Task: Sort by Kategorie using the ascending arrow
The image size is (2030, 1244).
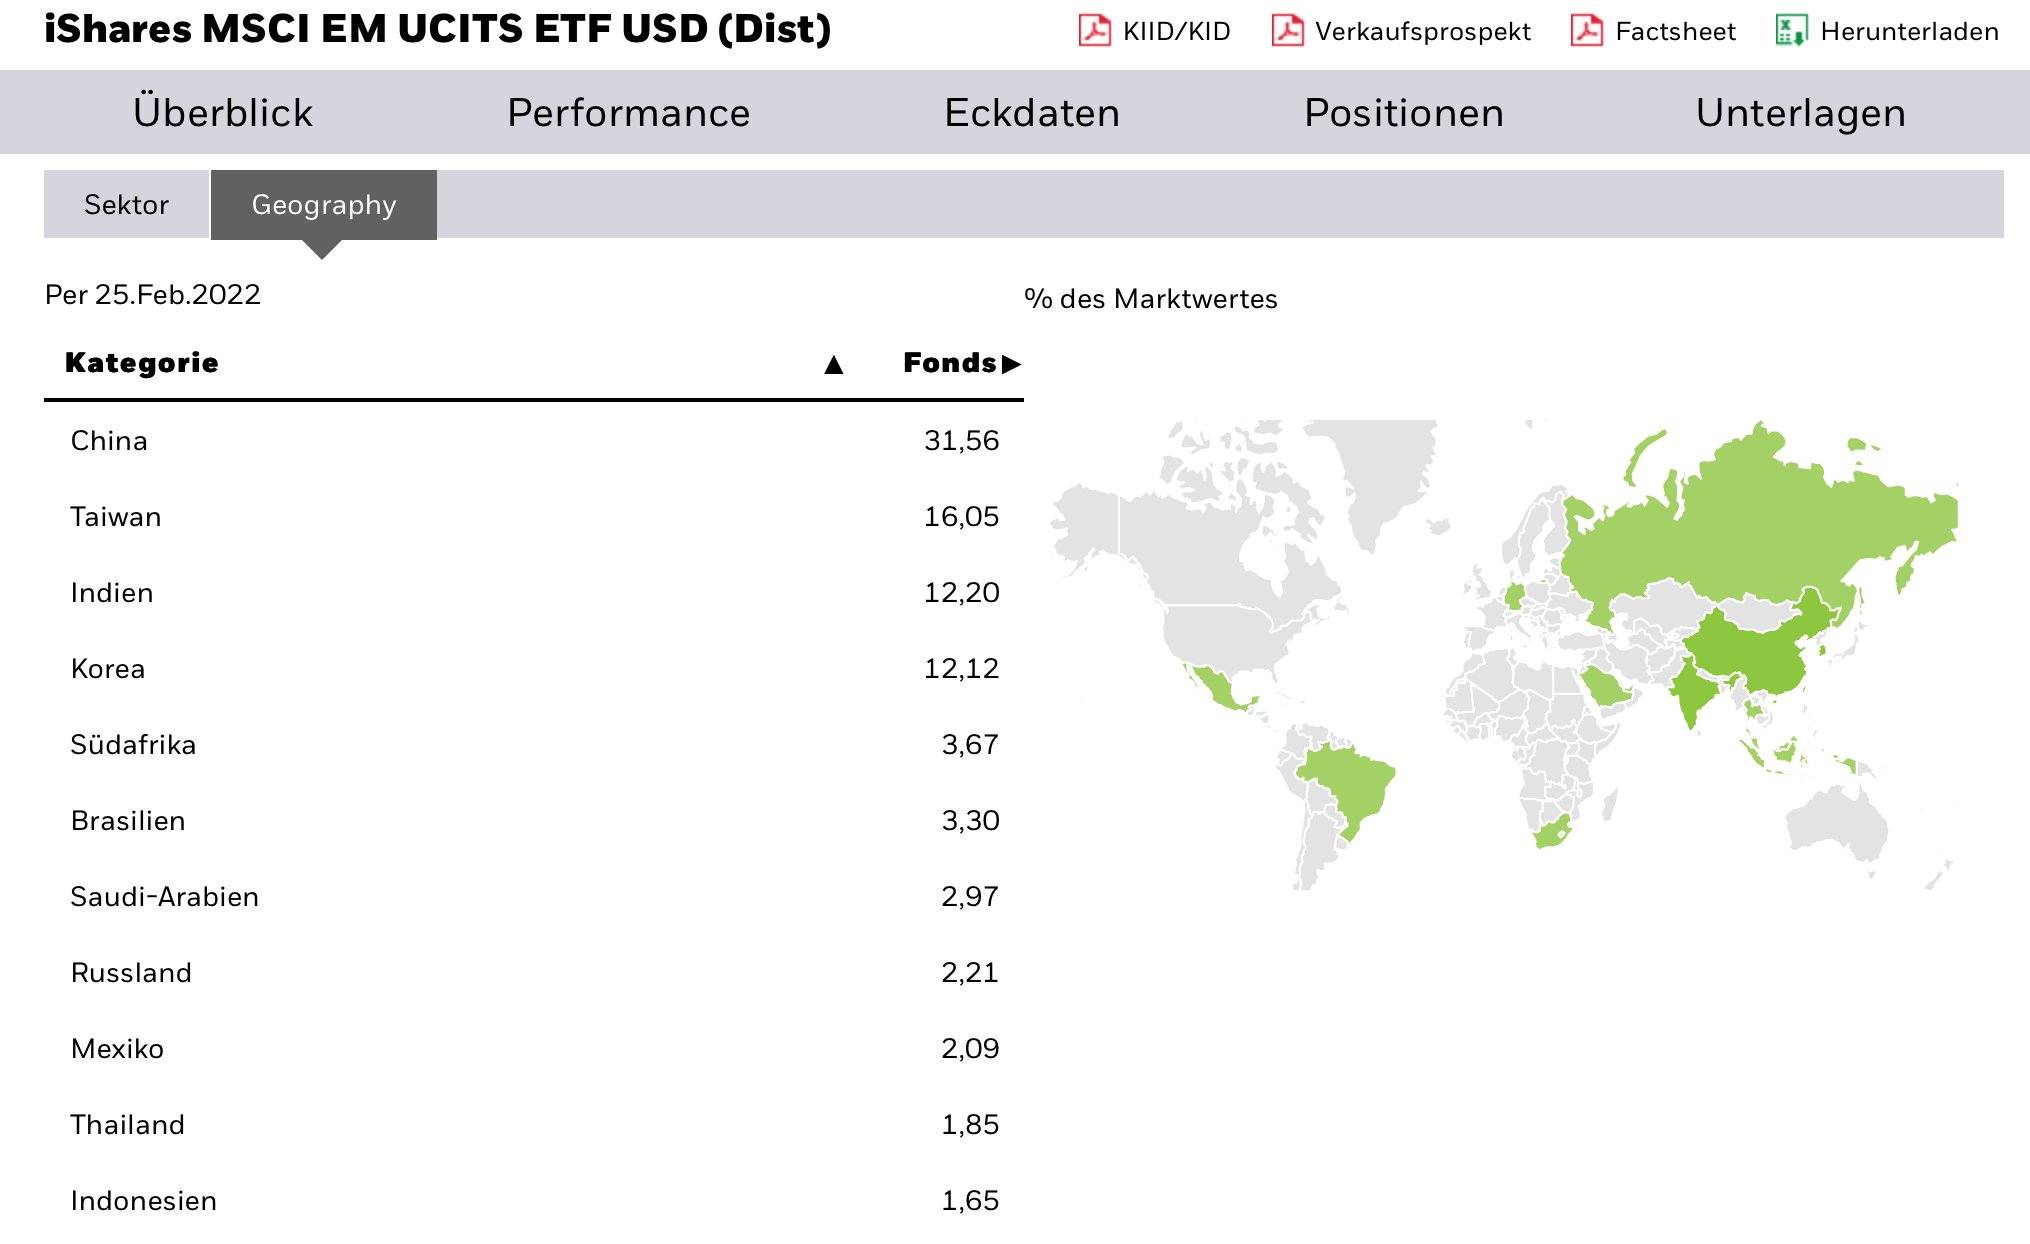Action: pyautogui.click(x=833, y=364)
